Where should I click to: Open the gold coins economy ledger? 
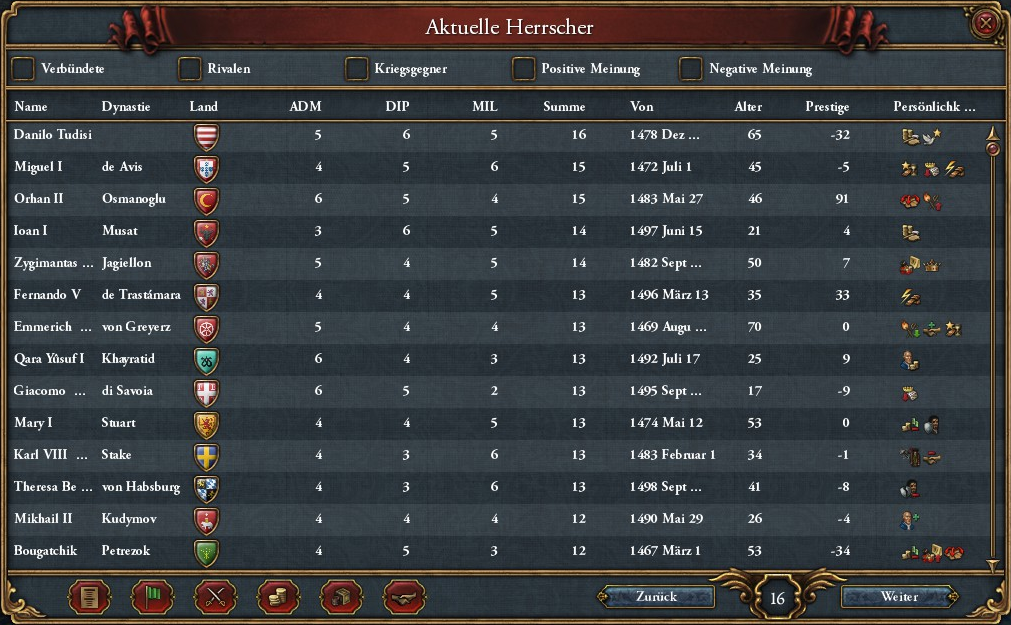point(279,597)
